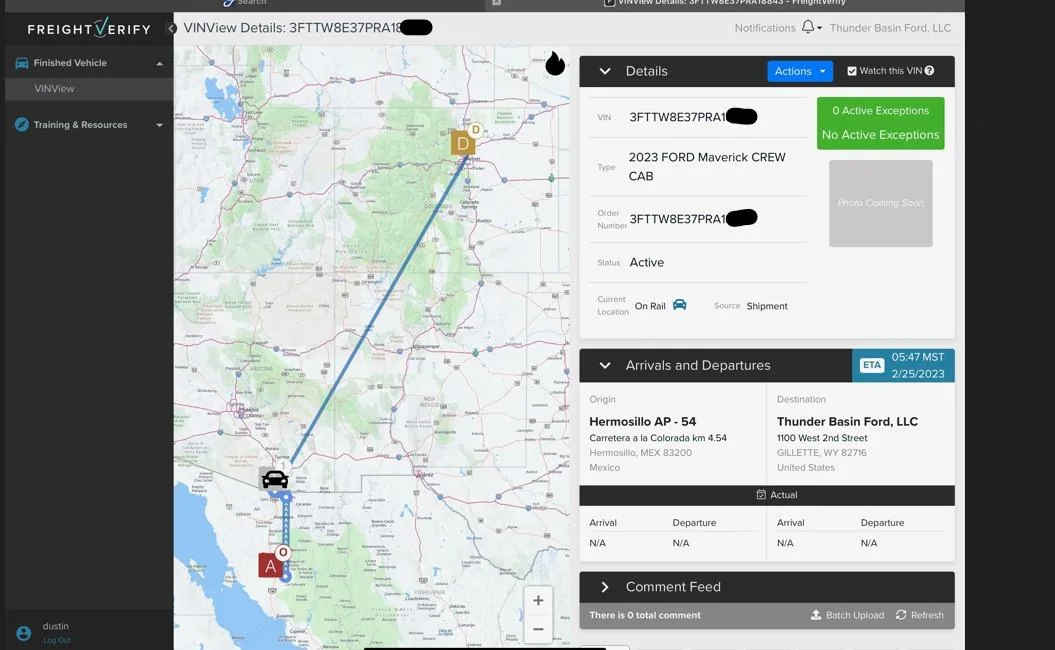Select the destination D marker on the map
Viewport: 1055px width, 650px height.
[463, 143]
